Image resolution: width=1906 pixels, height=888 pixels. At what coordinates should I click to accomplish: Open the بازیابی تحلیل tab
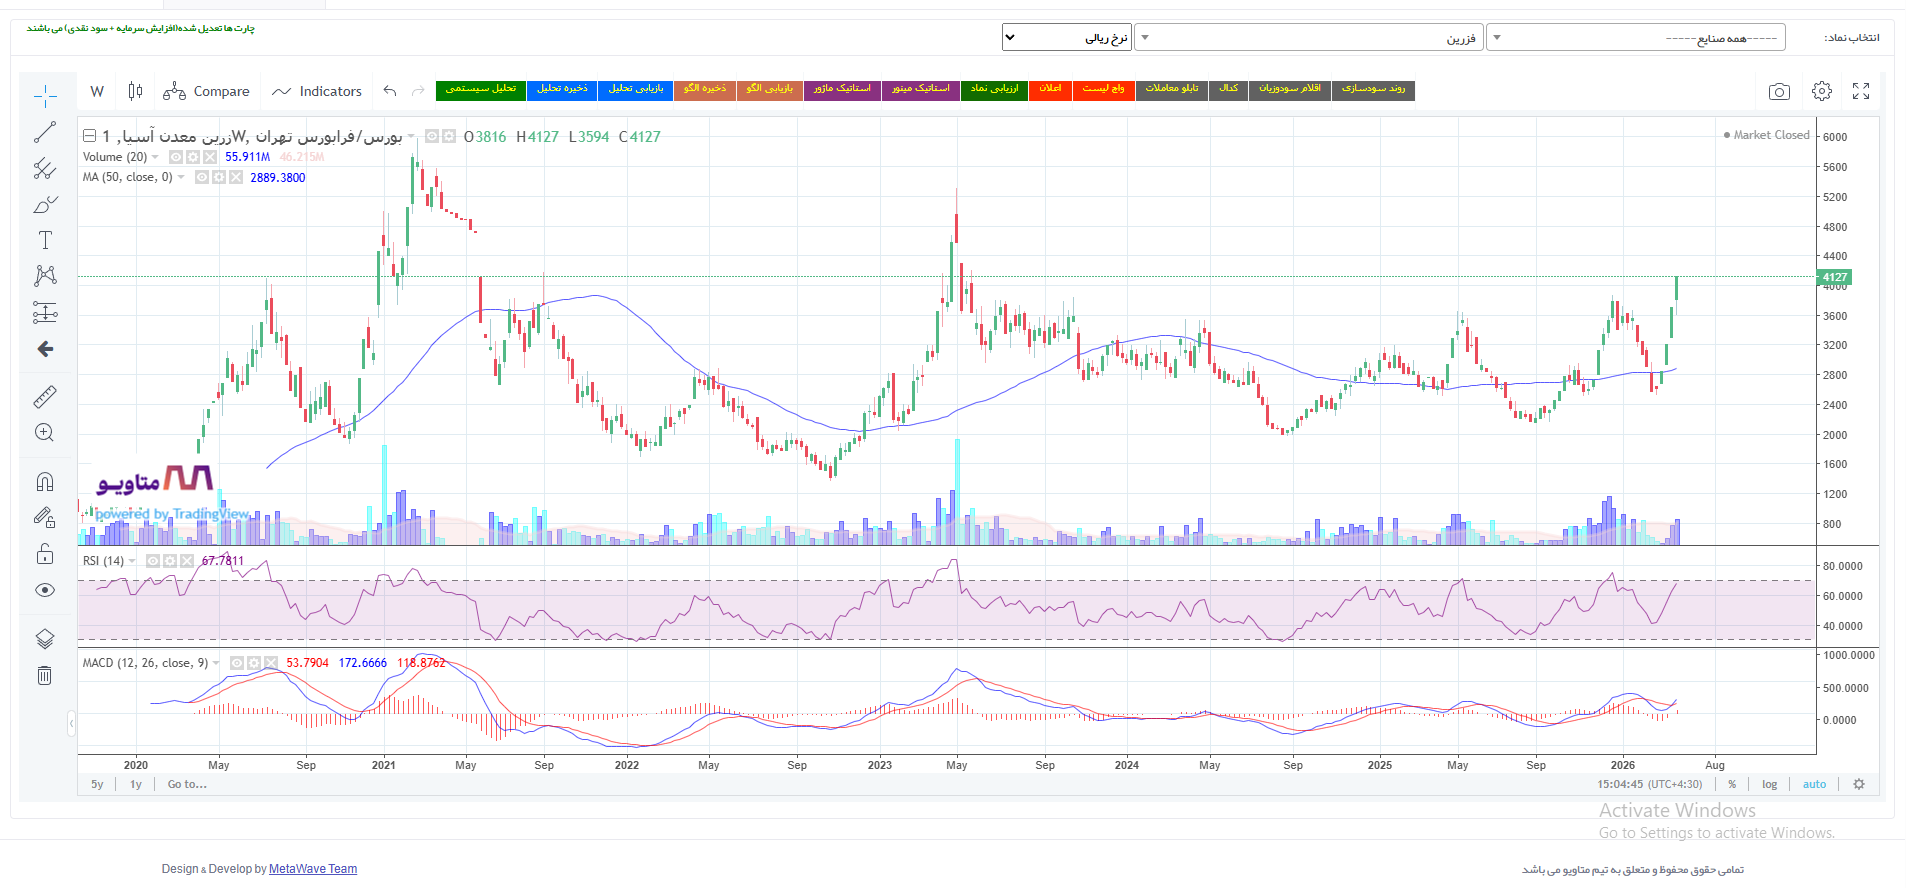[x=636, y=89]
